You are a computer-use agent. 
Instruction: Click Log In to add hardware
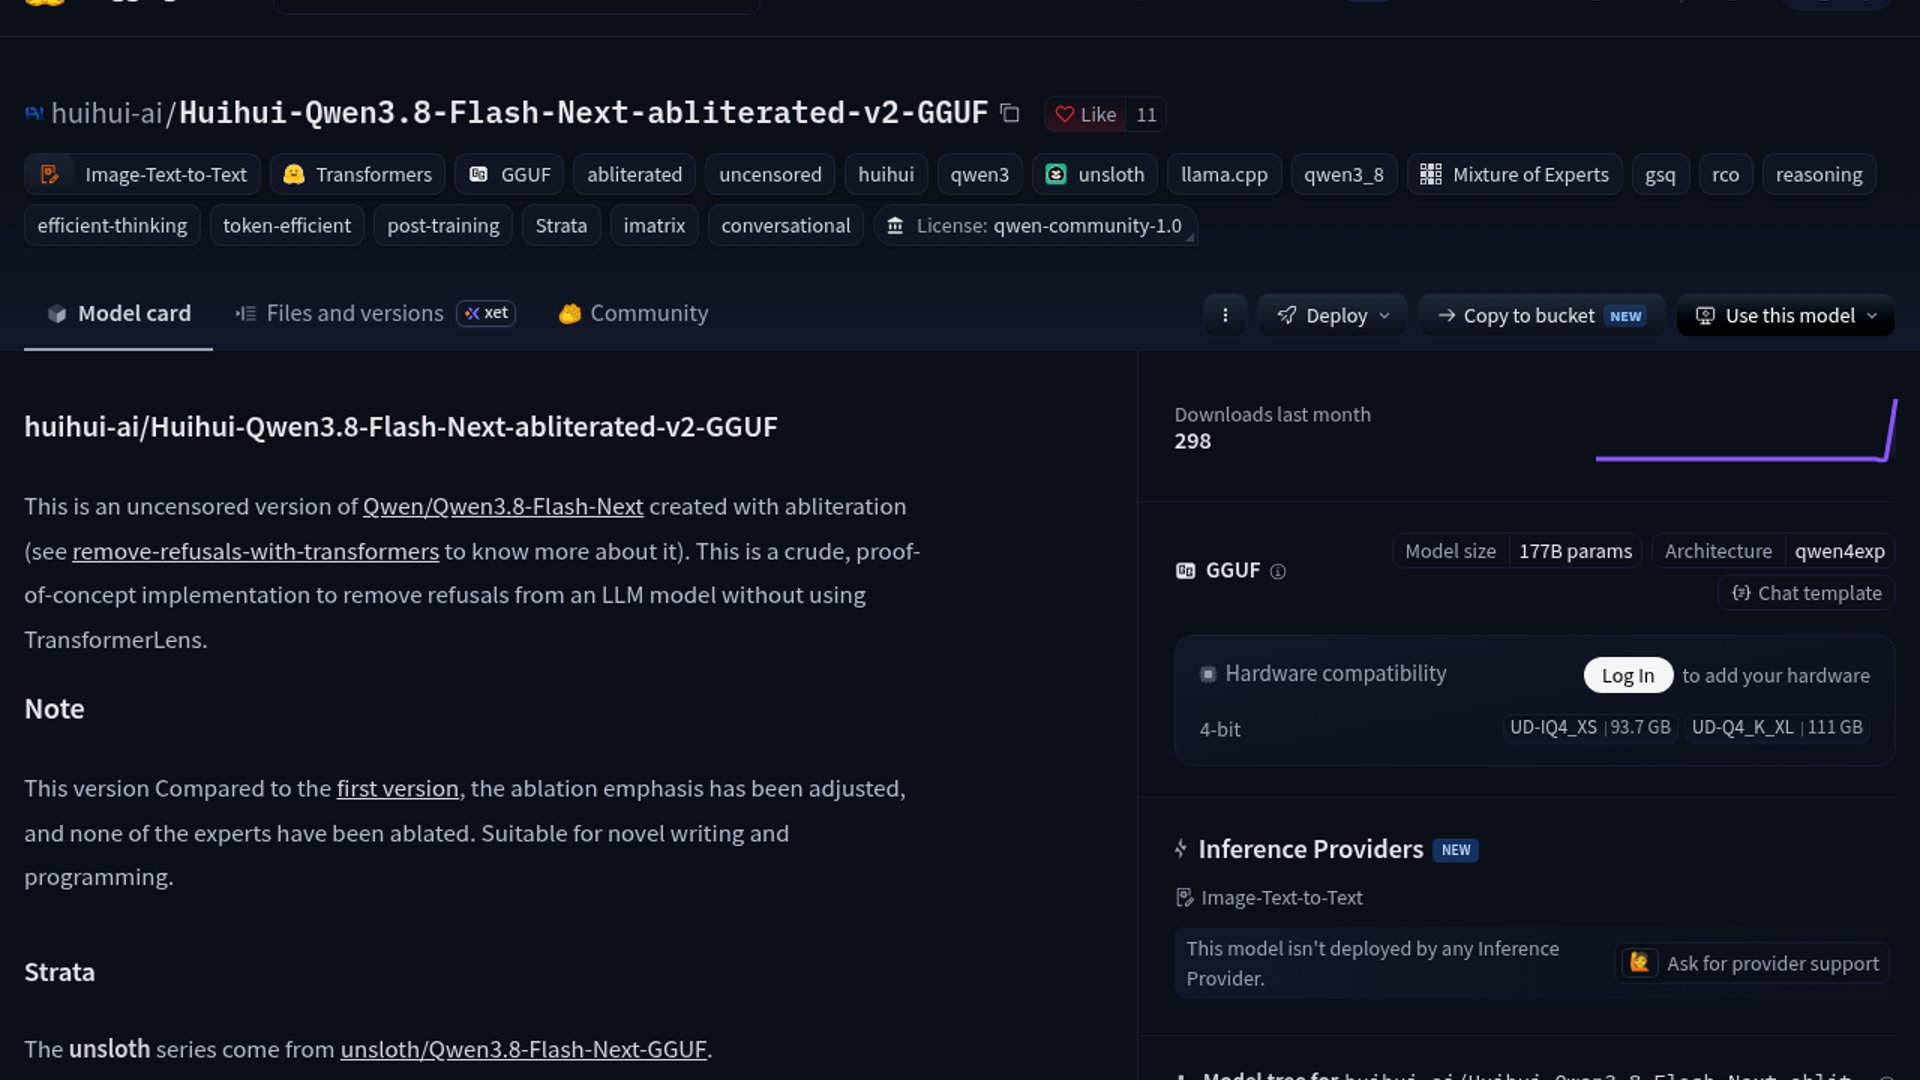[x=1628, y=675]
